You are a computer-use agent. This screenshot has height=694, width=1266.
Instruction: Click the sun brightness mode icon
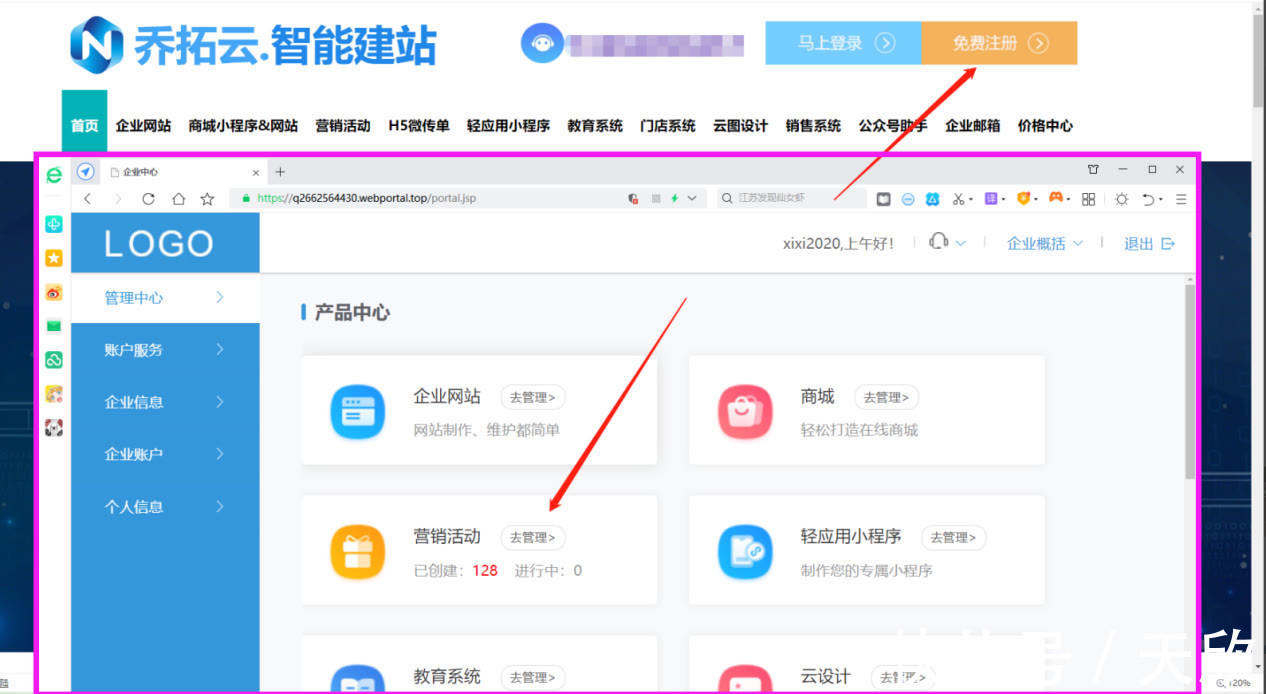click(1122, 199)
